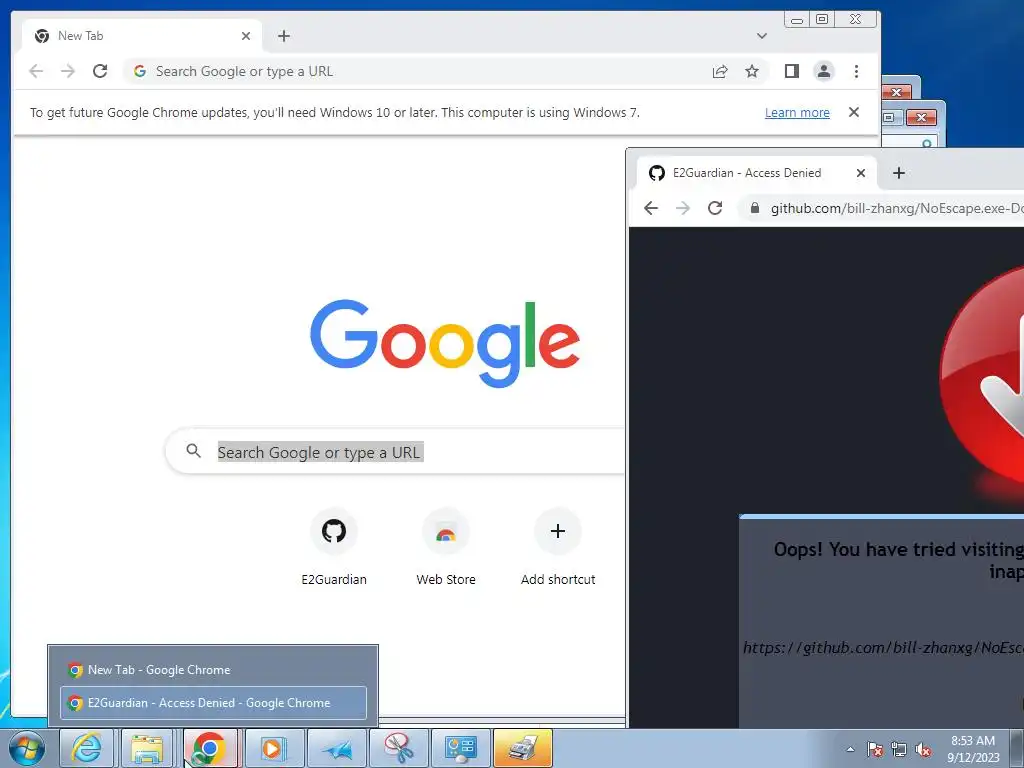Viewport: 1024px width, 768px height.
Task: Open the Chrome side panel
Action: point(792,71)
